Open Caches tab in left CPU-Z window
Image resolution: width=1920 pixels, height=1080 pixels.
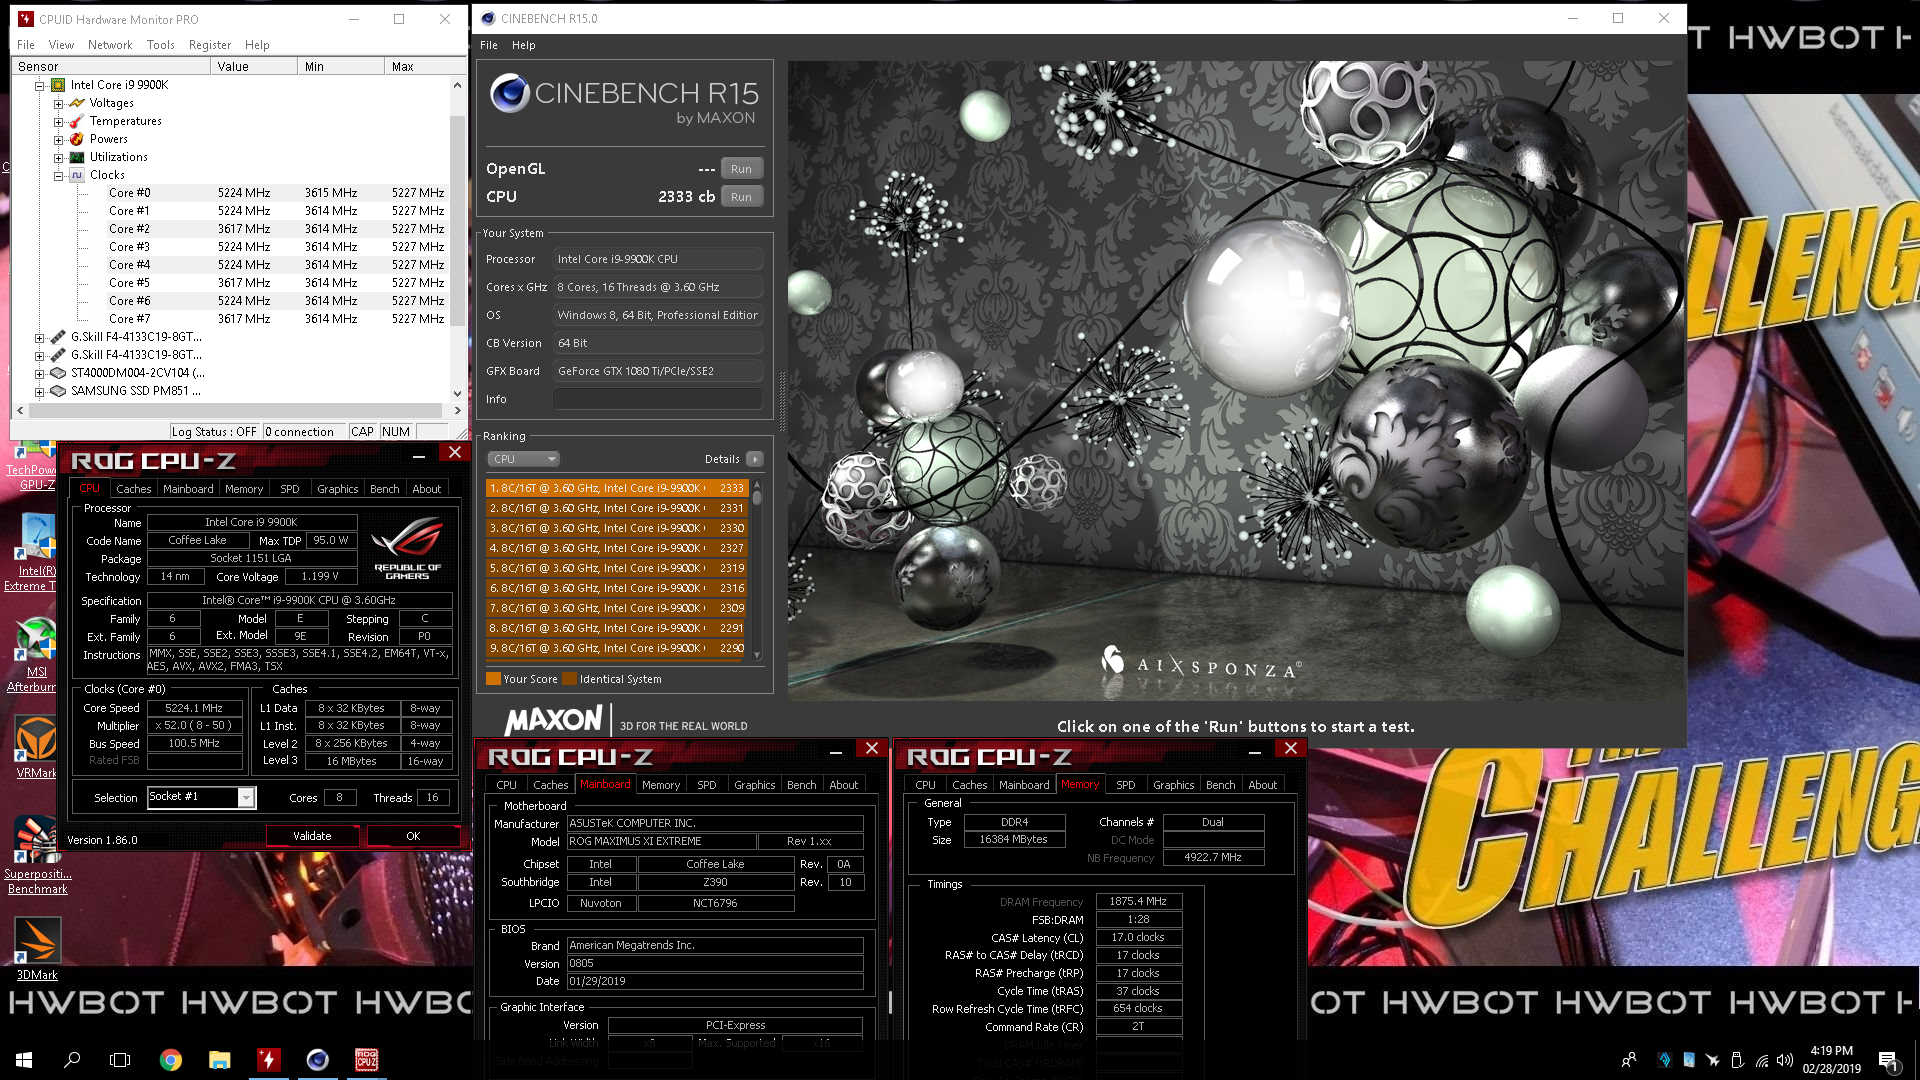pos(133,489)
